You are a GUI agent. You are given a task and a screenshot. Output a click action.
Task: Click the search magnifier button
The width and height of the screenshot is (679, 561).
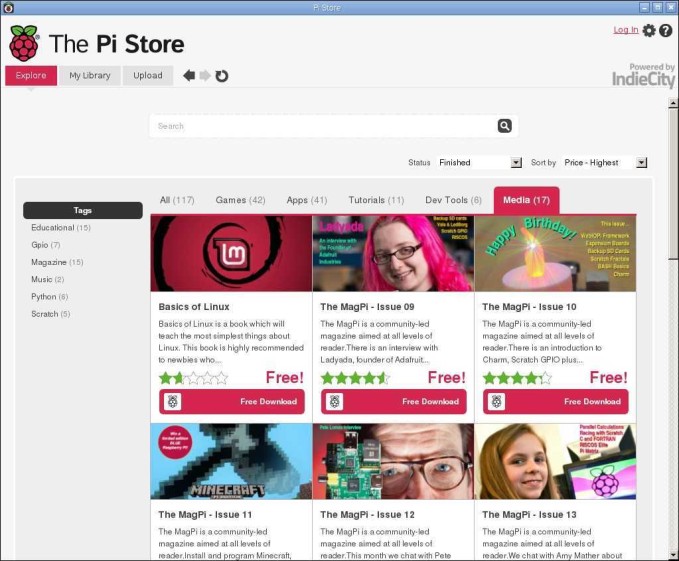point(504,126)
